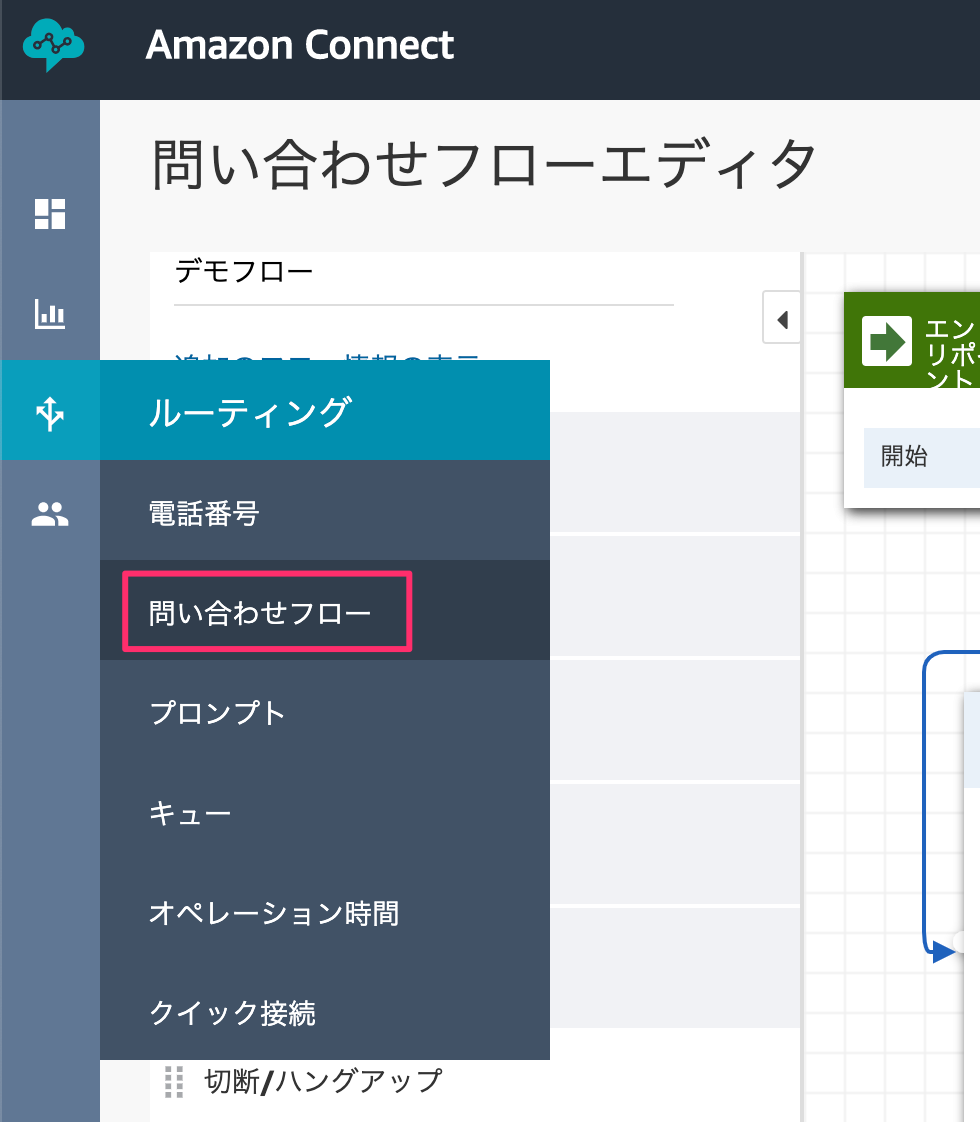
Task: Click the Amazon Connect cloud logo
Action: click(x=53, y=44)
